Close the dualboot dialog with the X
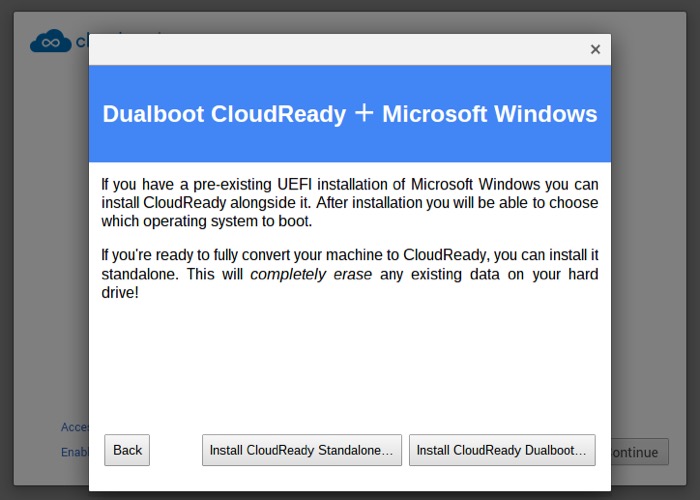The image size is (700, 500). coord(595,49)
